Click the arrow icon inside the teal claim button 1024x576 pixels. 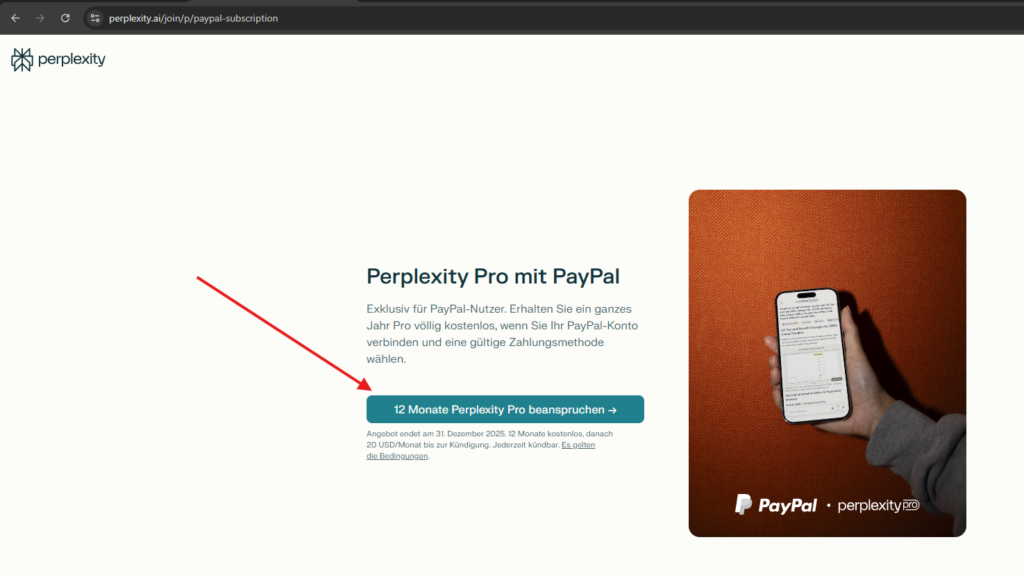coord(613,410)
